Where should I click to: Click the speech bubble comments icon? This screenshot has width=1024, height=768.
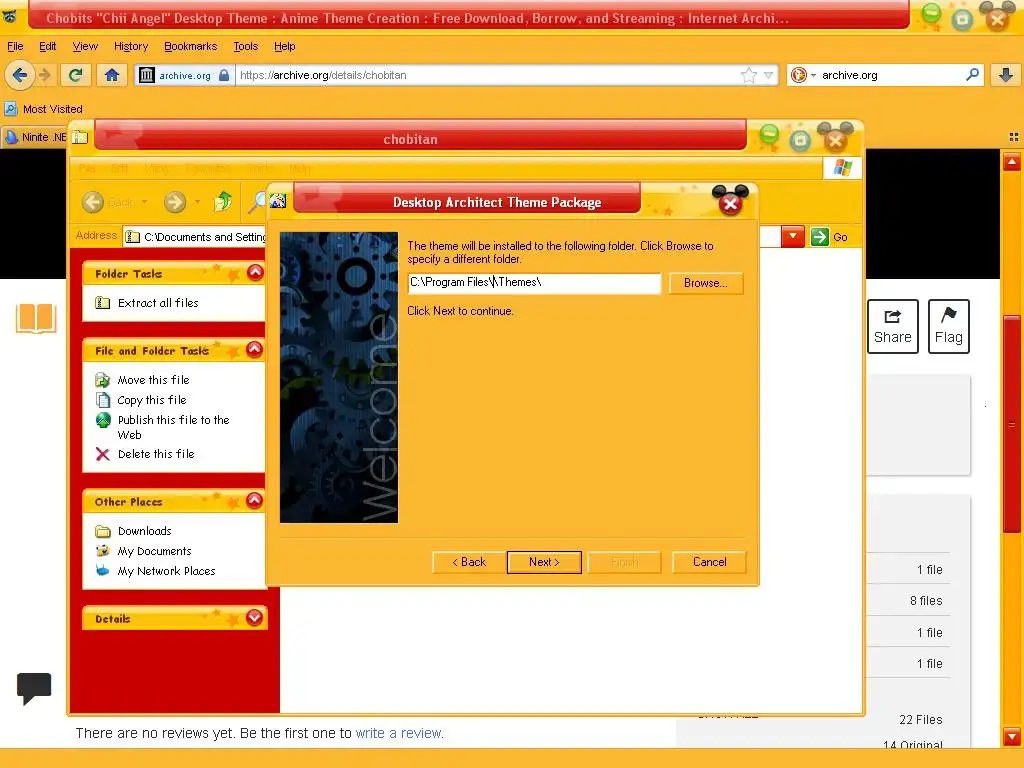34,688
